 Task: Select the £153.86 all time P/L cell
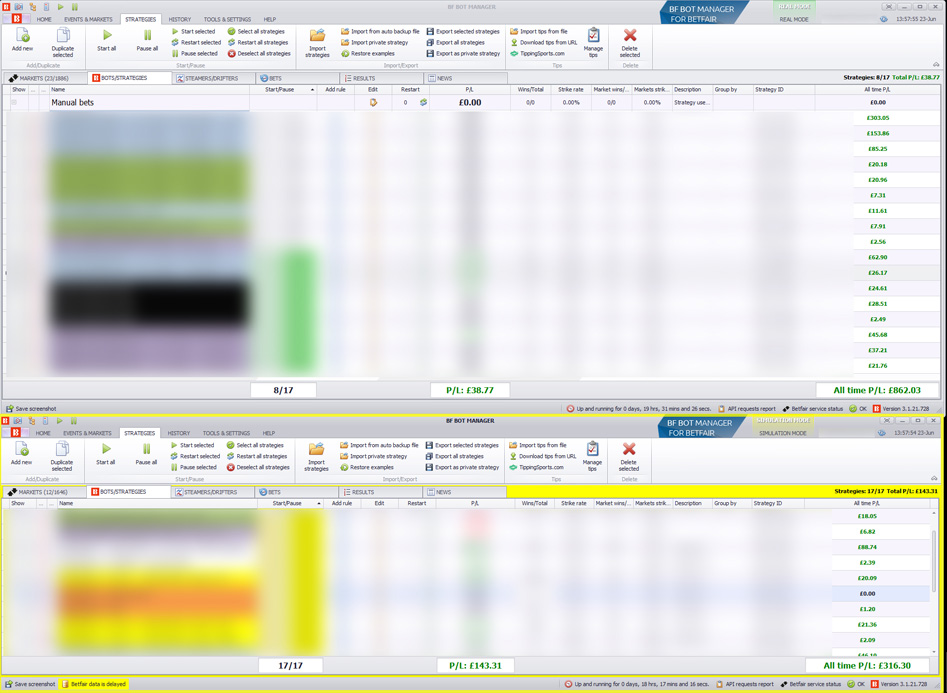[x=878, y=134]
